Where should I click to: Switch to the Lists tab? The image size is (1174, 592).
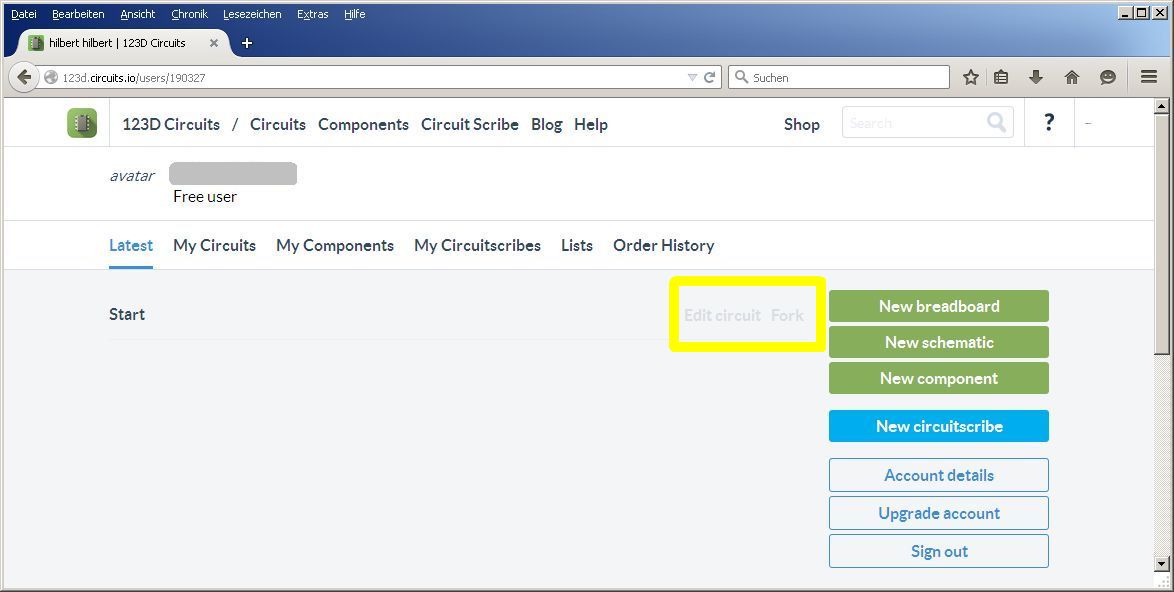(x=577, y=245)
